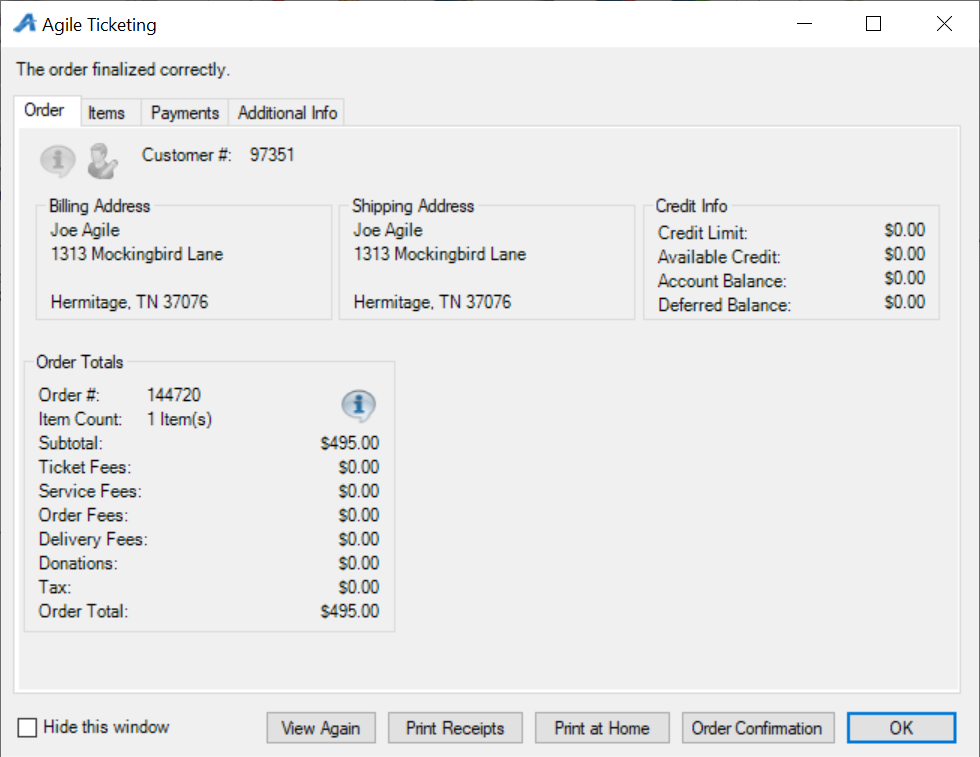Image resolution: width=980 pixels, height=757 pixels.
Task: Click the billing name Joe Agile
Action: click(85, 231)
